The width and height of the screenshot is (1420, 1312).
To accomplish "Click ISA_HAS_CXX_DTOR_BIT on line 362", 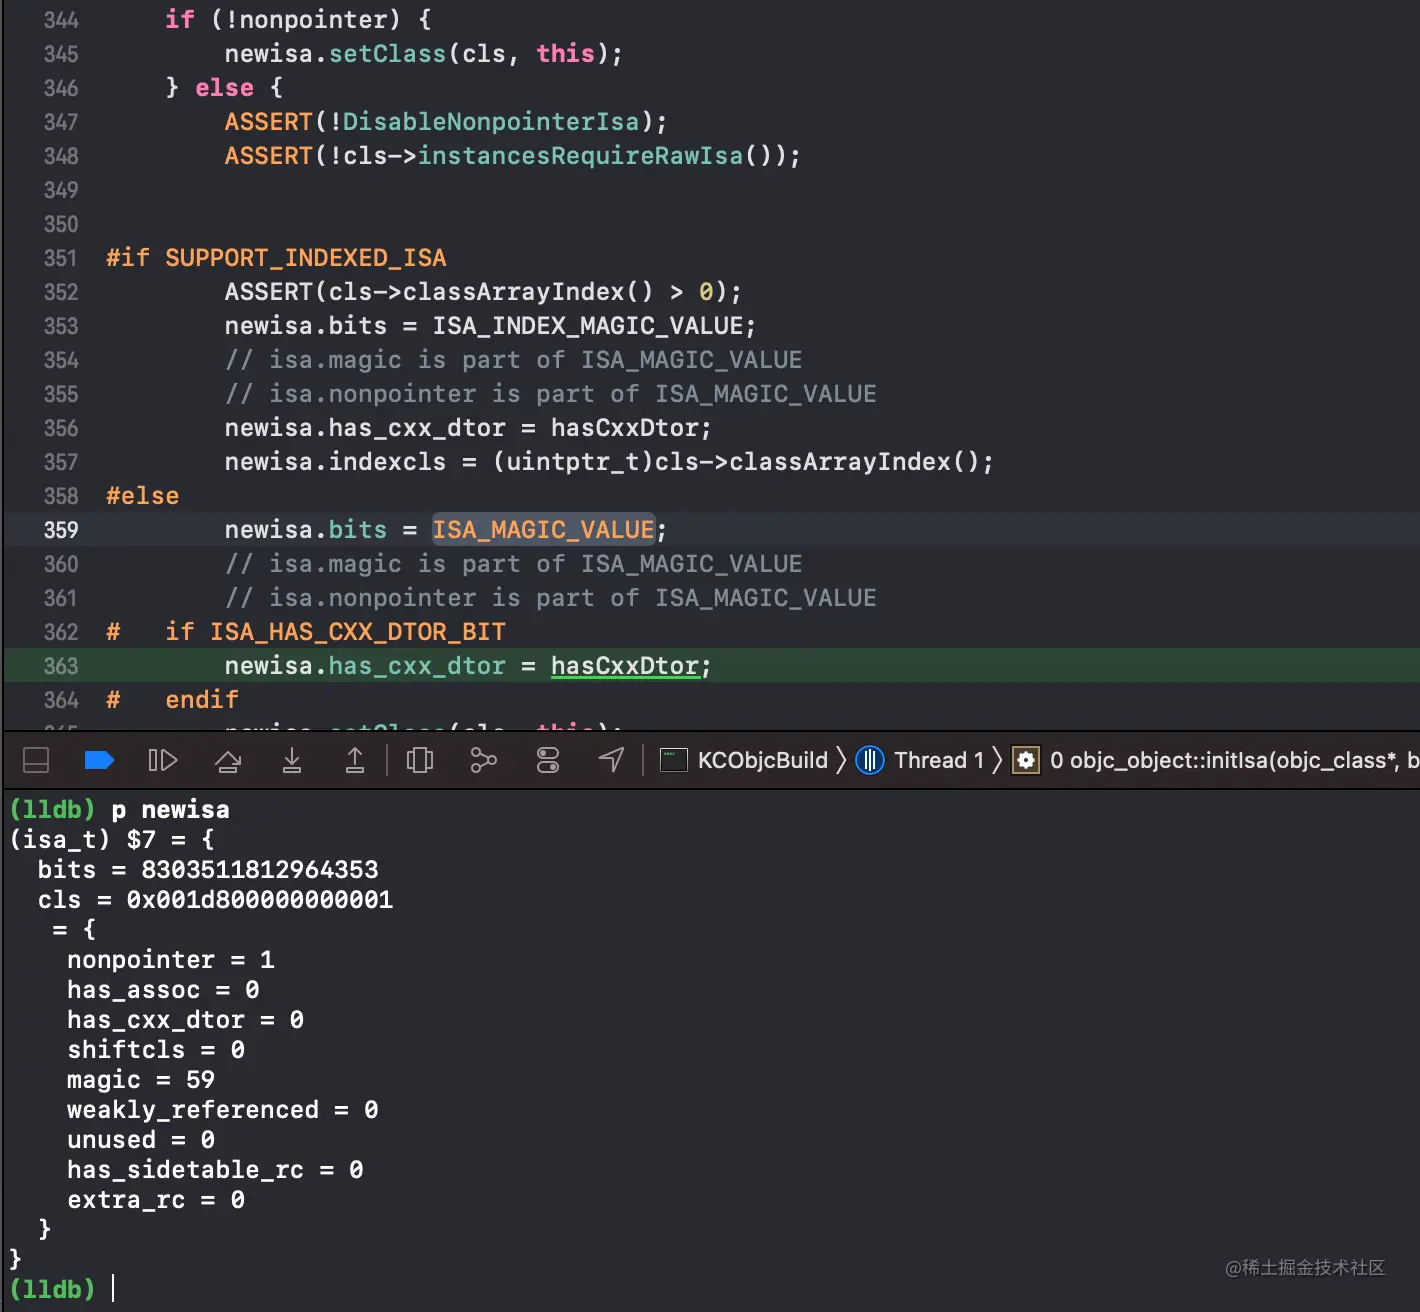I will click(358, 632).
